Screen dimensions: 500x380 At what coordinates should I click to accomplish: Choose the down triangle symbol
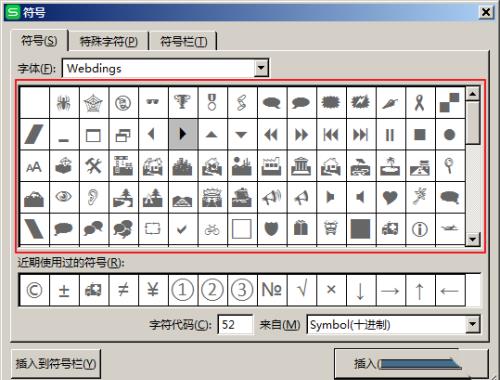242,135
